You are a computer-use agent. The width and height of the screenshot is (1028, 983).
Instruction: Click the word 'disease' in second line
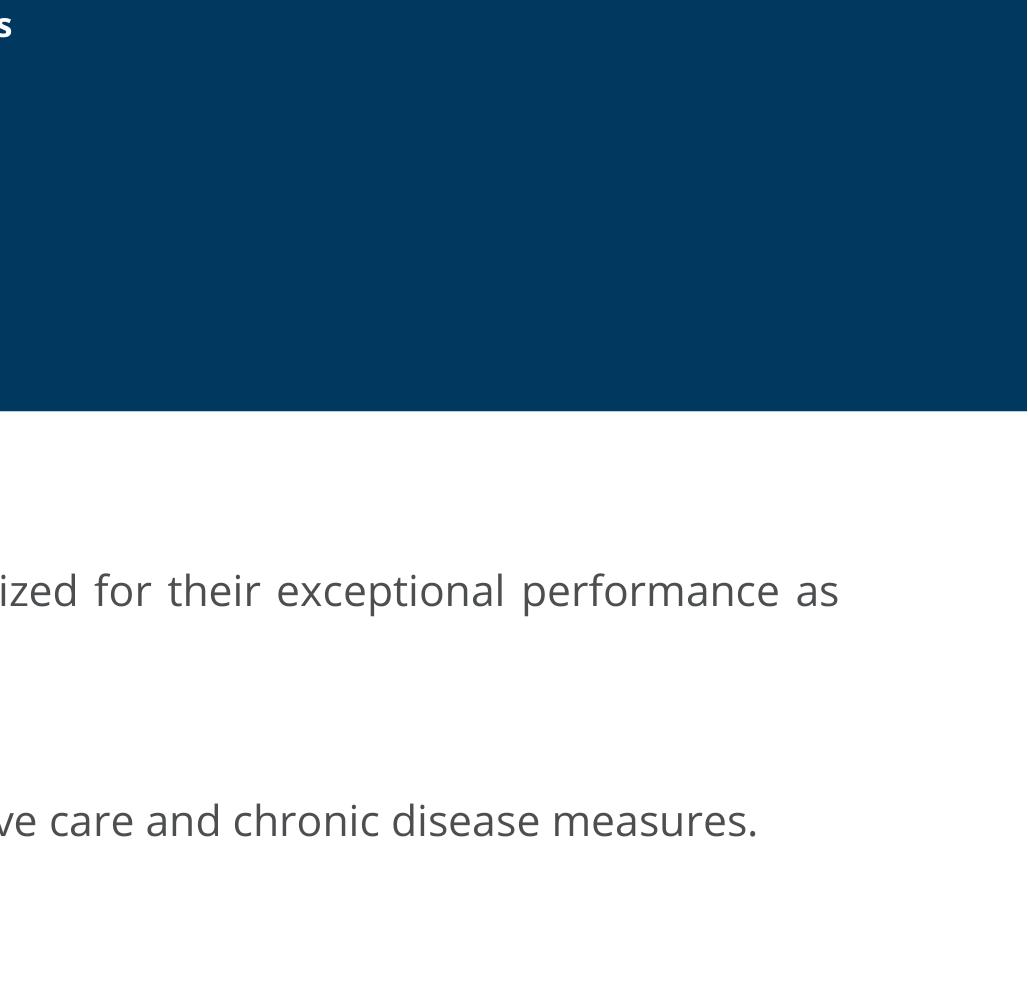click(465, 820)
